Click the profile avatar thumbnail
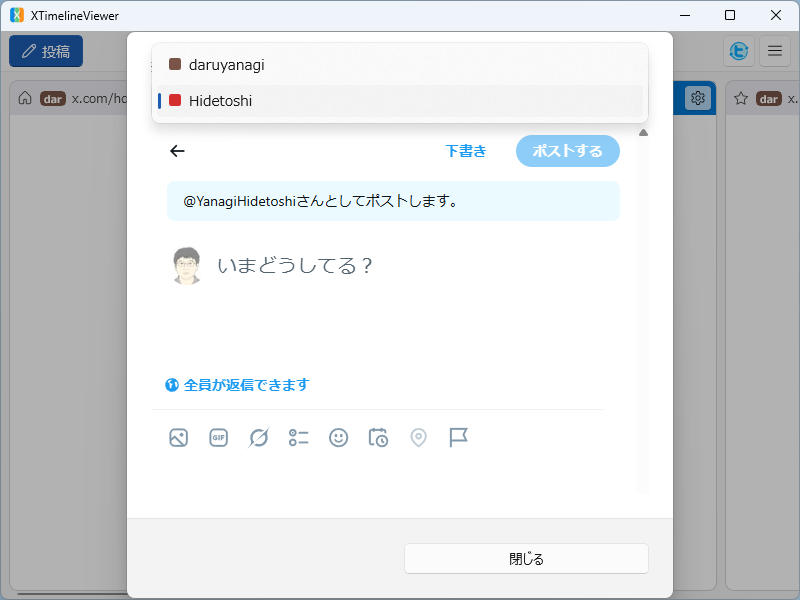The height and width of the screenshot is (600, 800). tap(186, 265)
